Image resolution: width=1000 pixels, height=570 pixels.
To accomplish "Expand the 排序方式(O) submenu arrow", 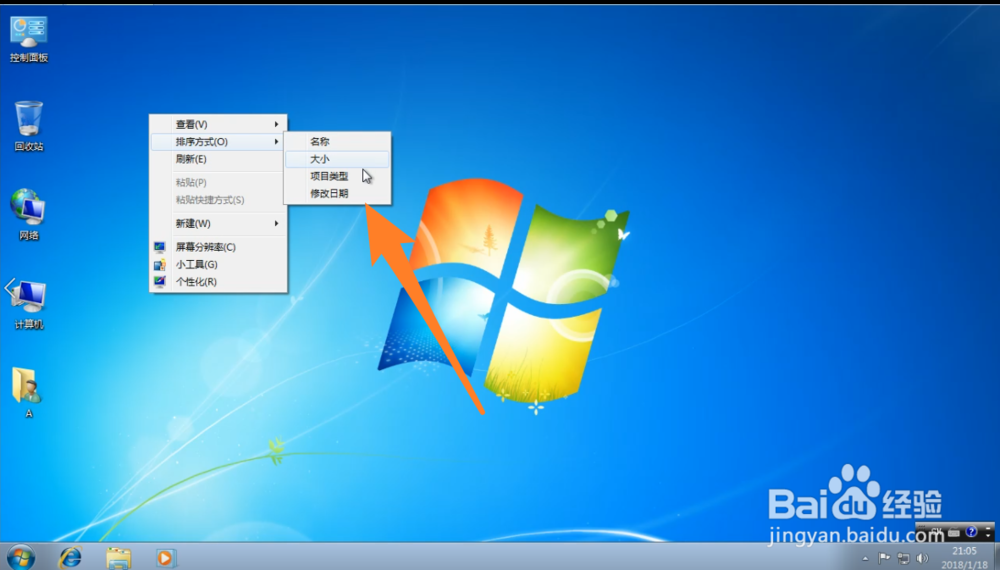I will (x=276, y=142).
